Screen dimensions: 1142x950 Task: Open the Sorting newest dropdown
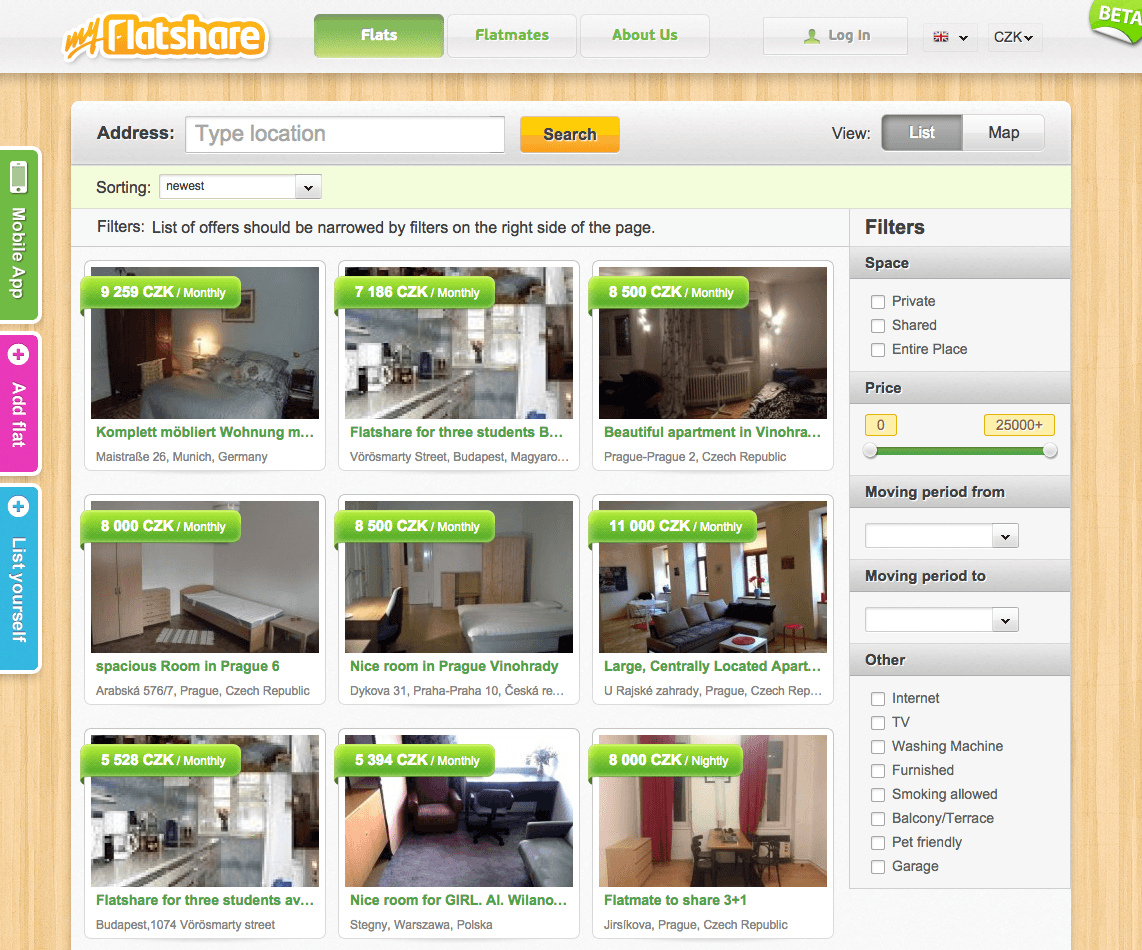coord(240,187)
